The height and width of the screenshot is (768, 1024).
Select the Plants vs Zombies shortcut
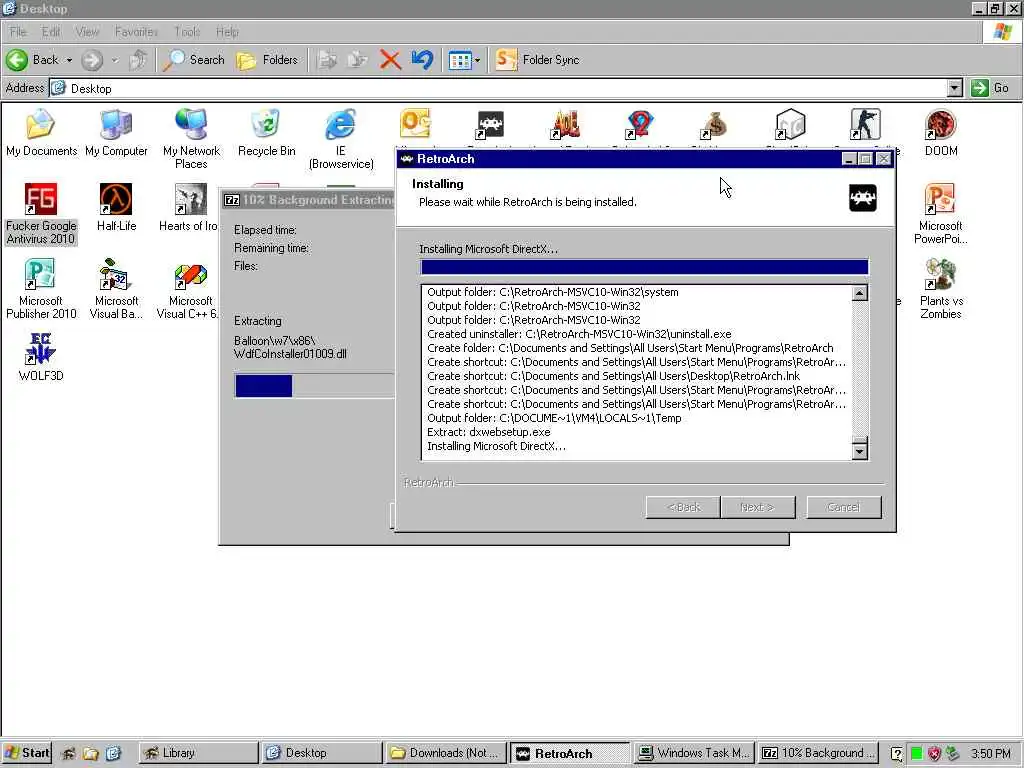click(940, 289)
